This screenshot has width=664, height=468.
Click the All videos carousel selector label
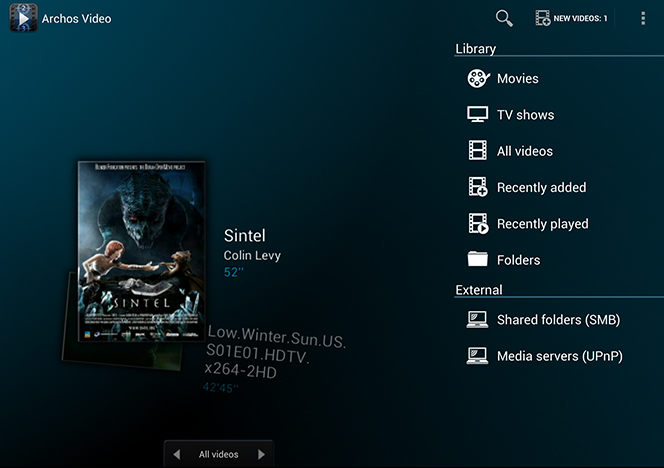click(219, 454)
